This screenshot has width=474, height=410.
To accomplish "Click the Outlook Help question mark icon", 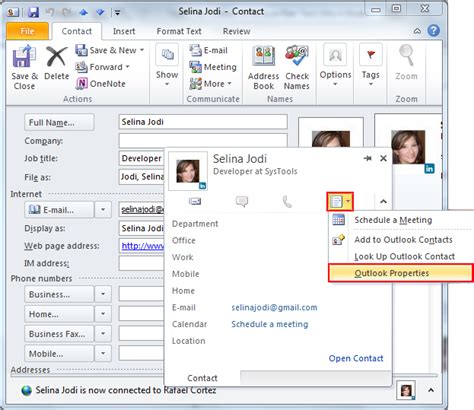I will pyautogui.click(x=434, y=31).
